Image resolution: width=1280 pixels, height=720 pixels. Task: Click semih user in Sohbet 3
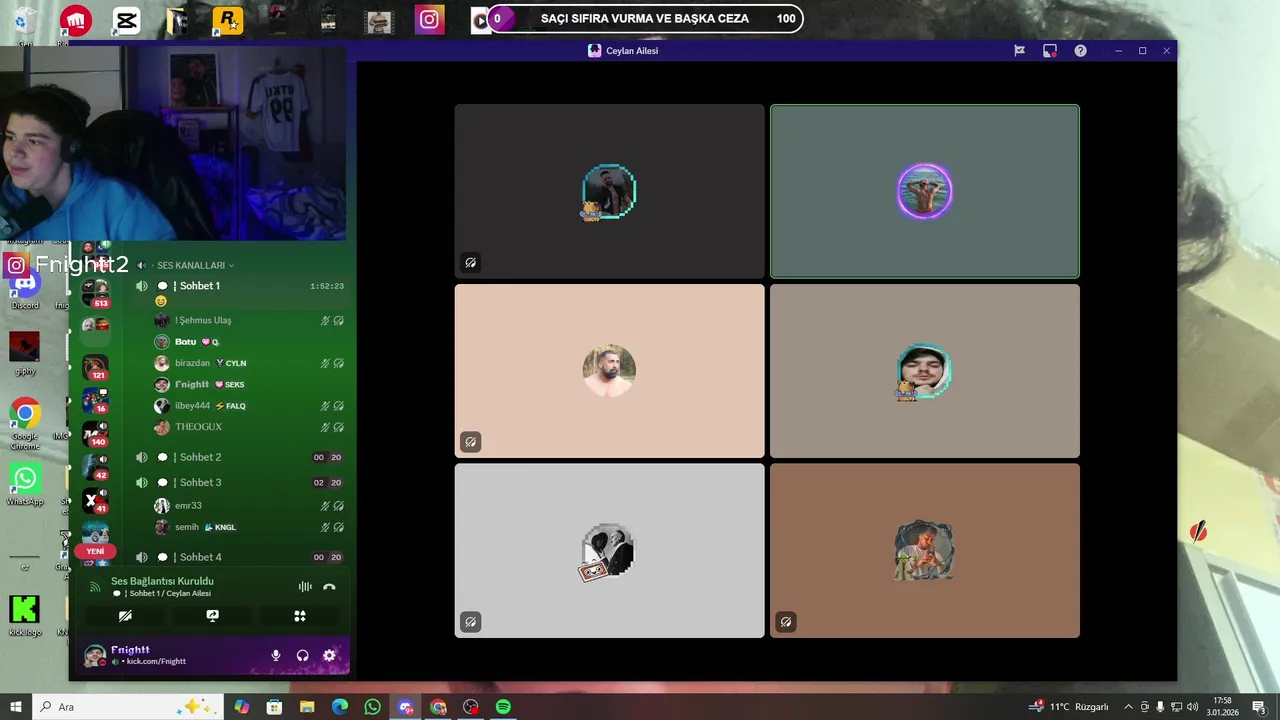(250, 527)
